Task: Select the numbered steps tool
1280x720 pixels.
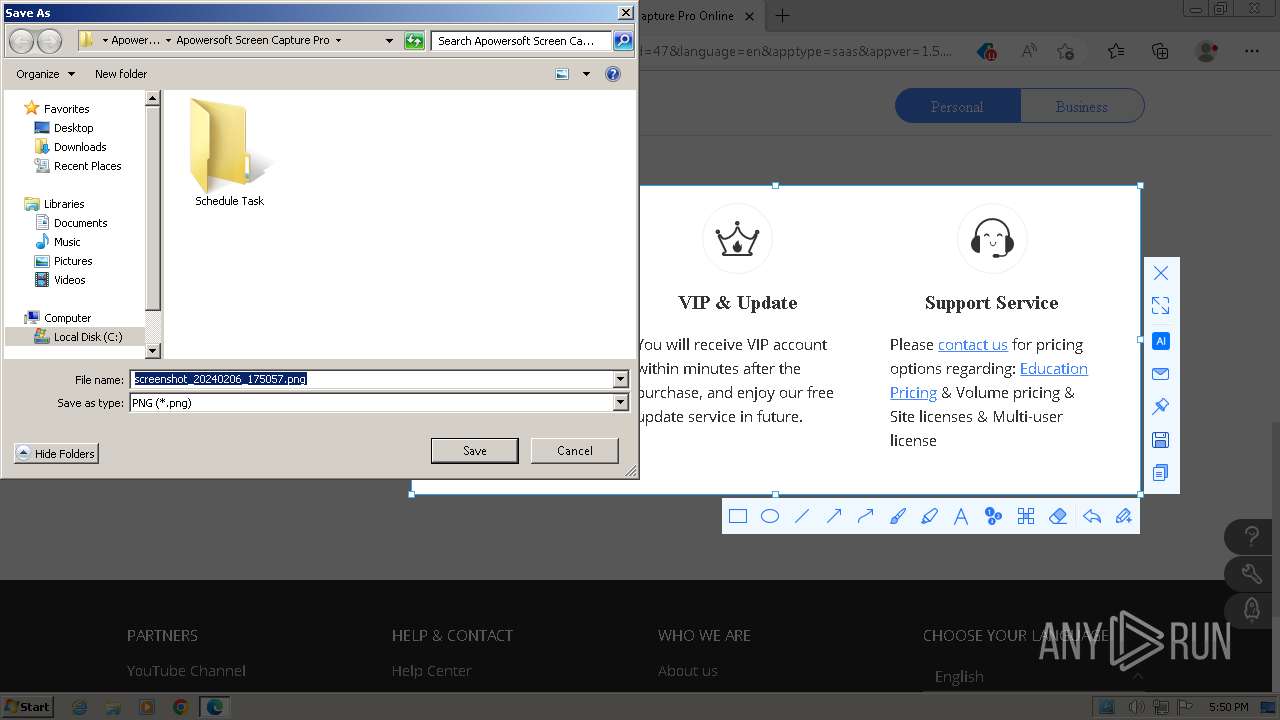Action: coord(993,516)
